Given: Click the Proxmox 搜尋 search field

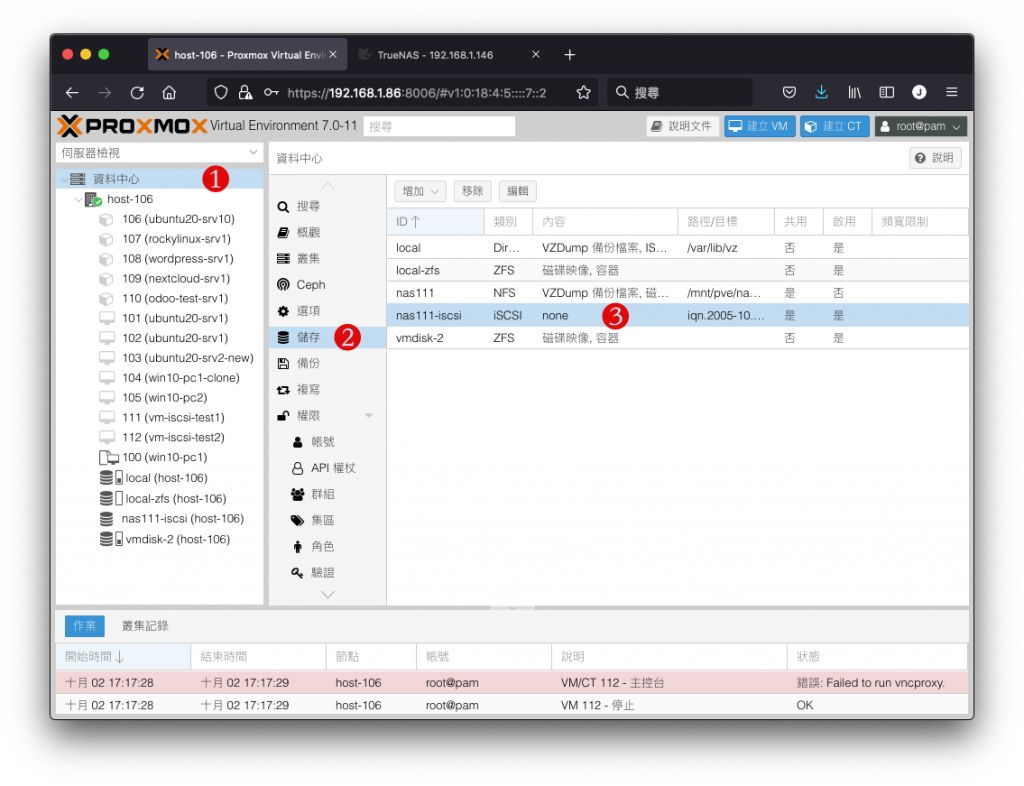Looking at the screenshot, I should click(439, 126).
